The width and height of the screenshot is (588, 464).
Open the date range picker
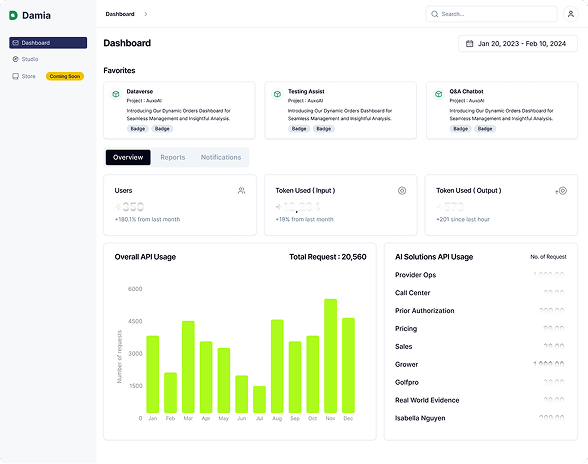click(518, 44)
